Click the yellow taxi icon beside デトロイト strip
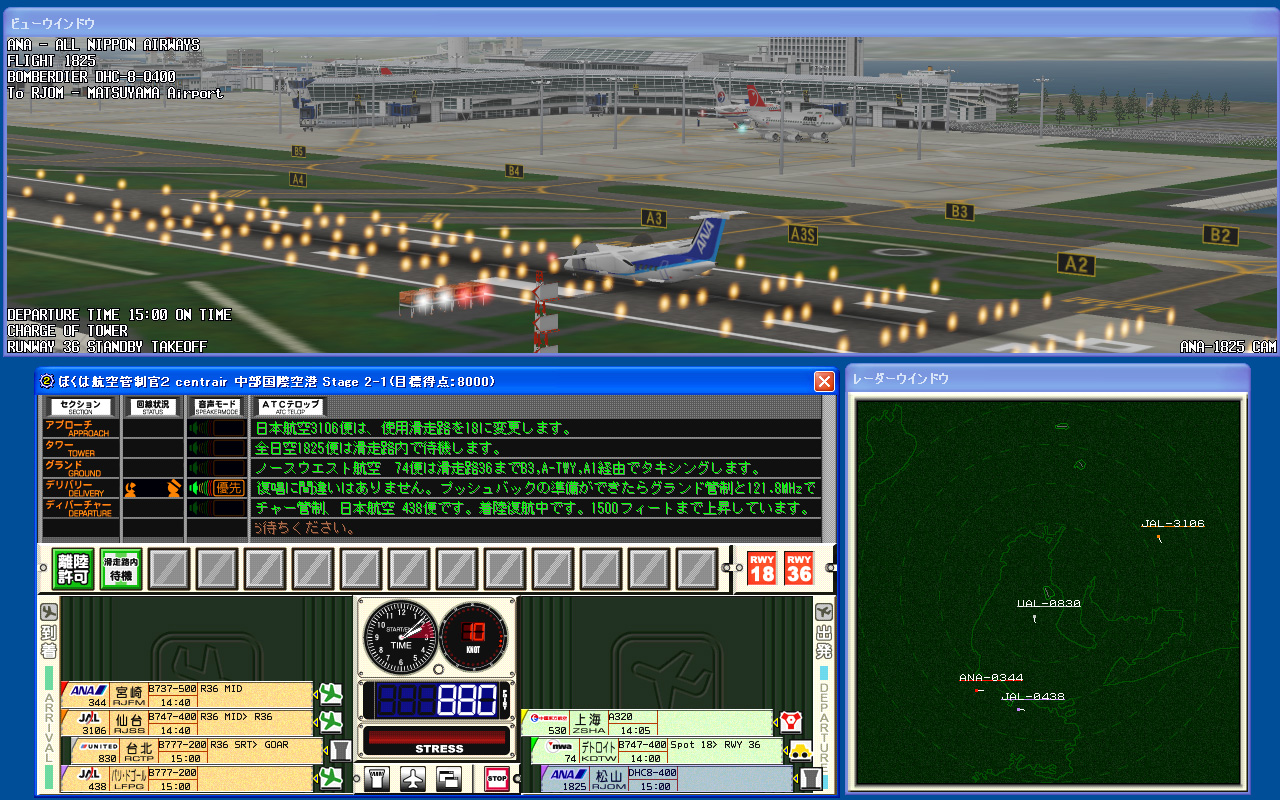The height and width of the screenshot is (800, 1280). point(801,750)
